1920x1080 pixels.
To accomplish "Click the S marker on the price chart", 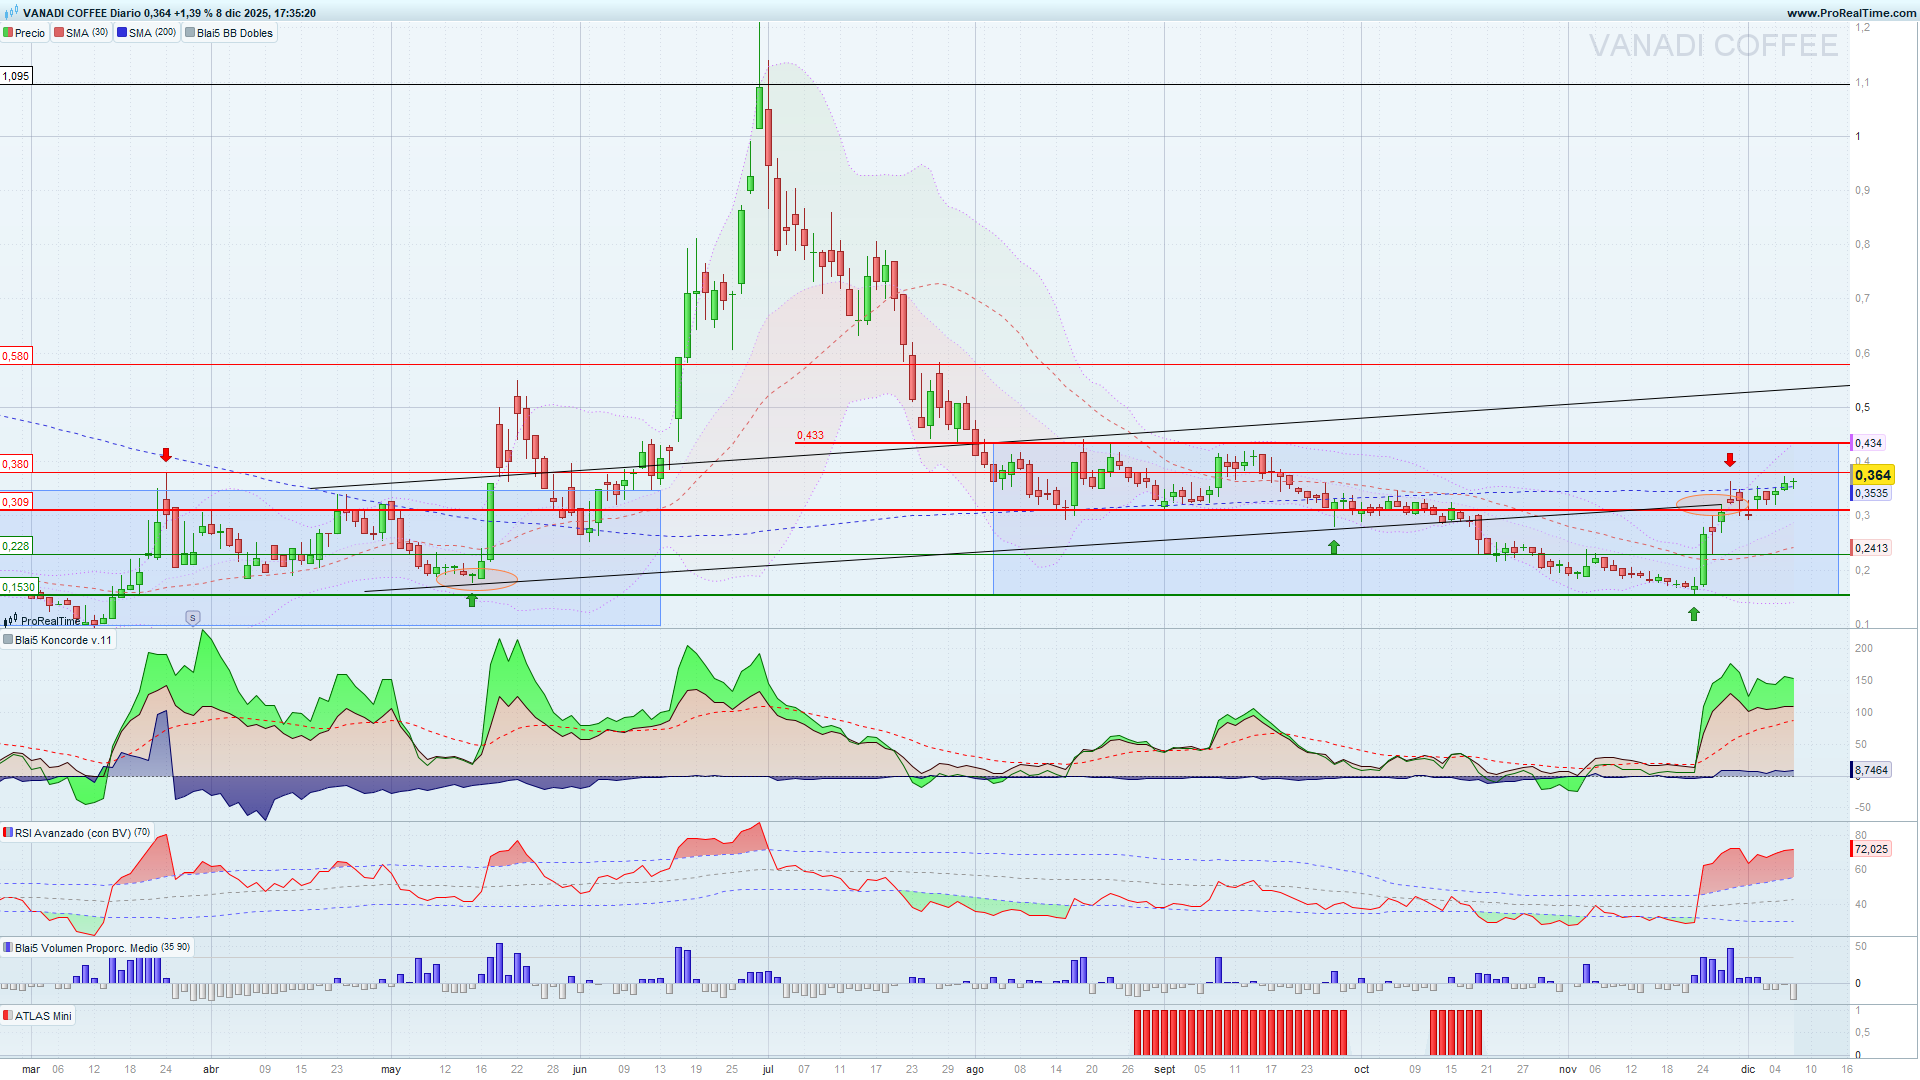I will click(x=193, y=618).
